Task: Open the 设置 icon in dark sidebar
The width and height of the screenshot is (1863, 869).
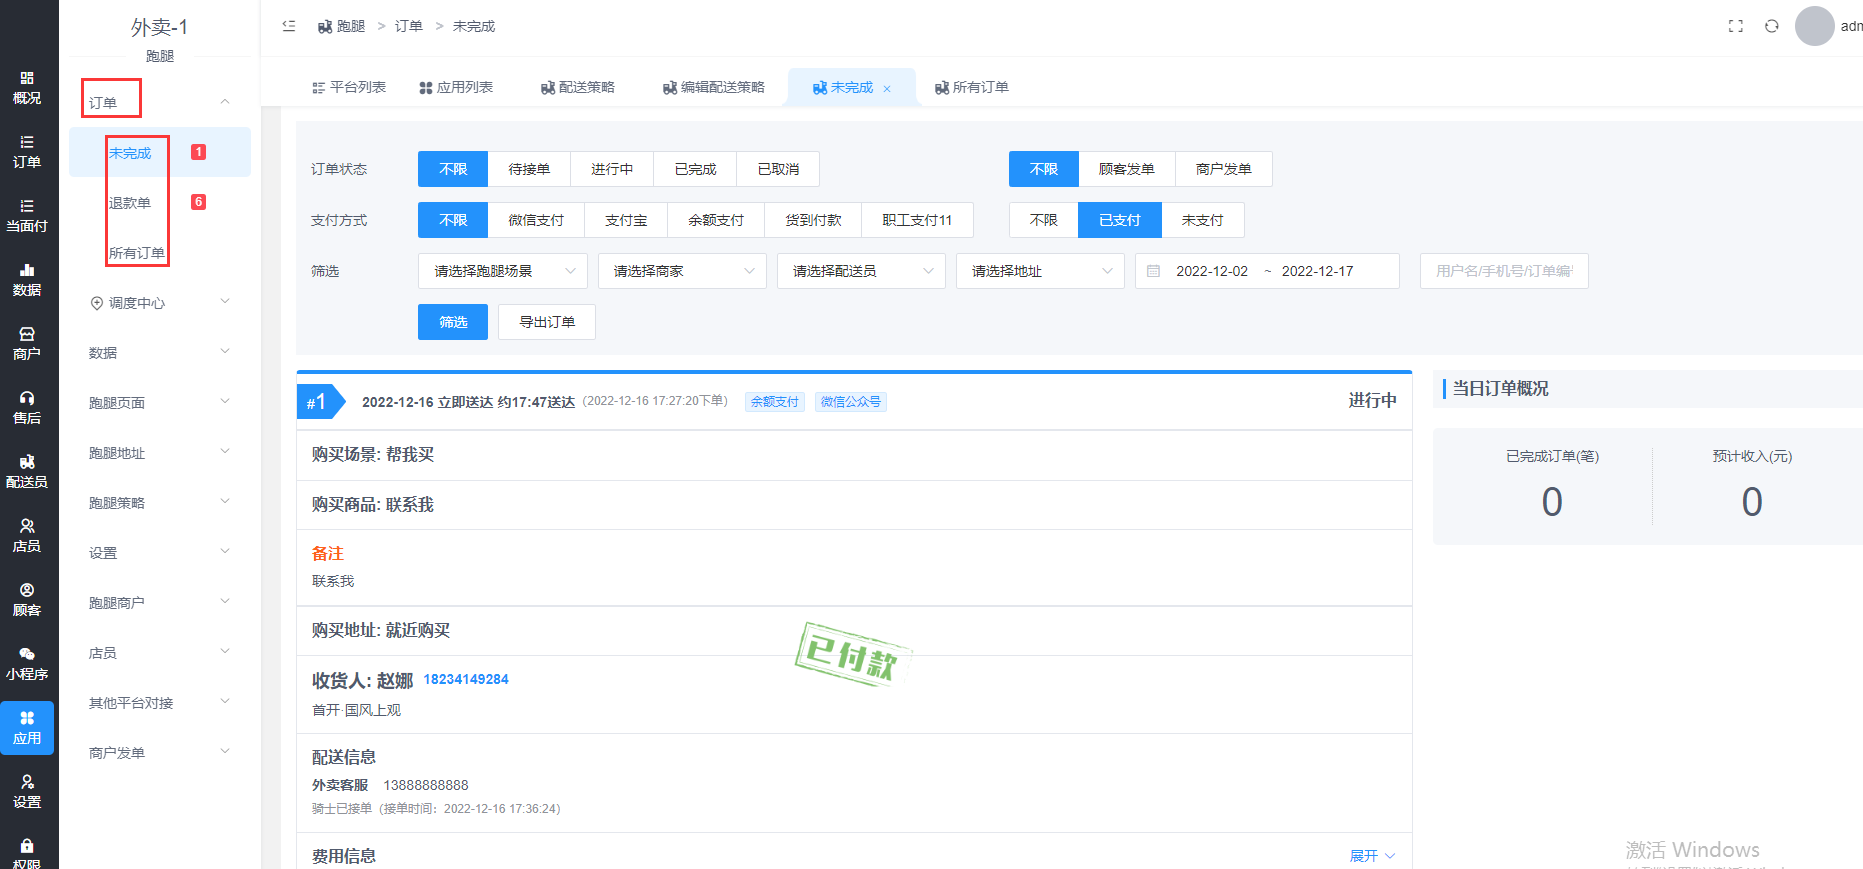Action: pos(27,792)
